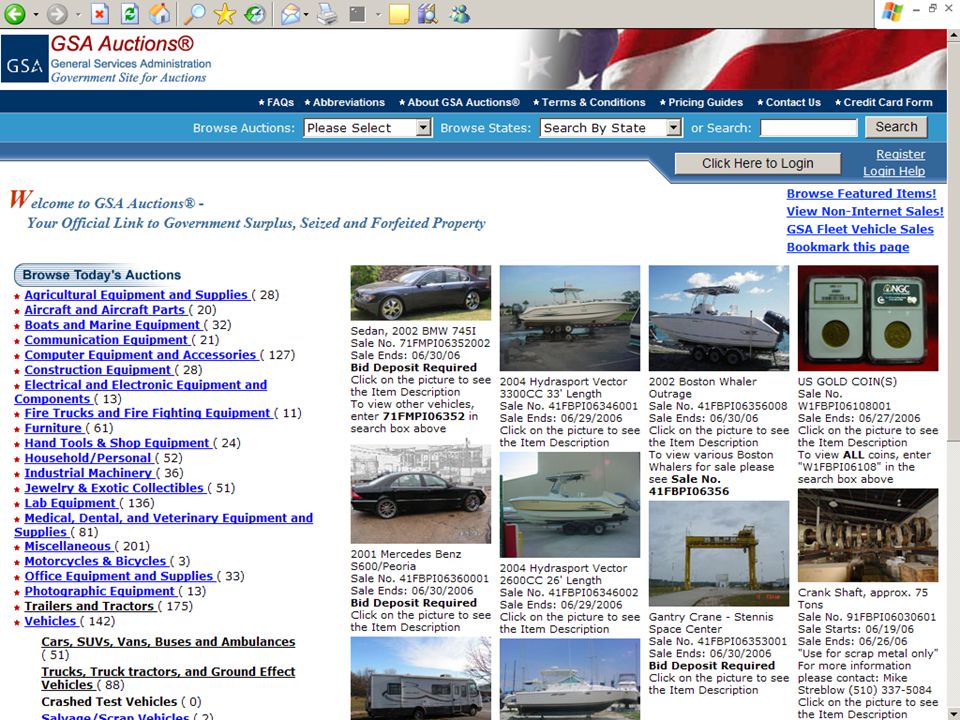Open Trailers and Tractors category
Viewport: 960px width, 720px height.
(x=89, y=606)
